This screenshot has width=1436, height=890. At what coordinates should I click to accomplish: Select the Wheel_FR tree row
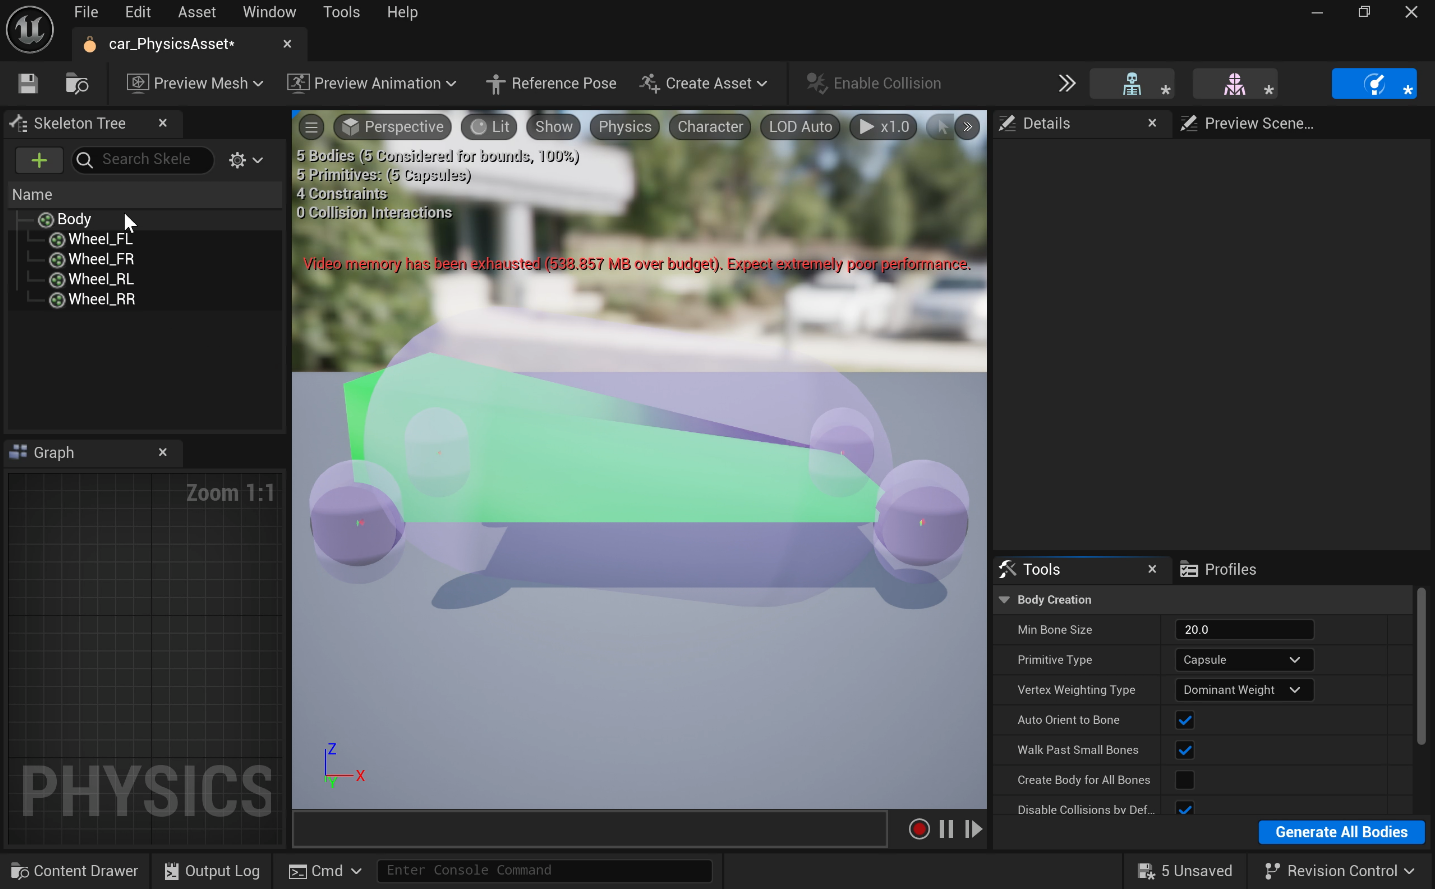(145, 260)
